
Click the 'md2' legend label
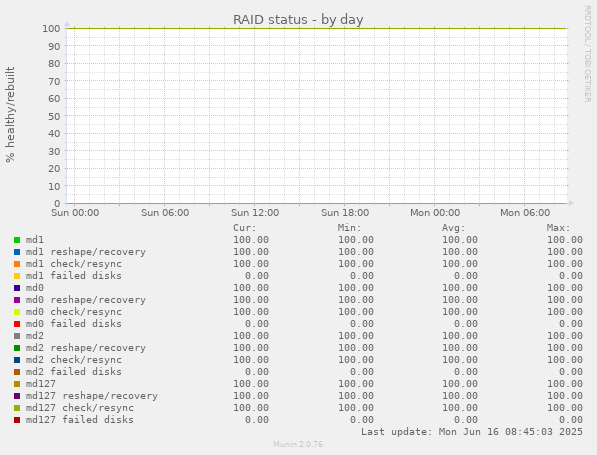(x=35, y=336)
